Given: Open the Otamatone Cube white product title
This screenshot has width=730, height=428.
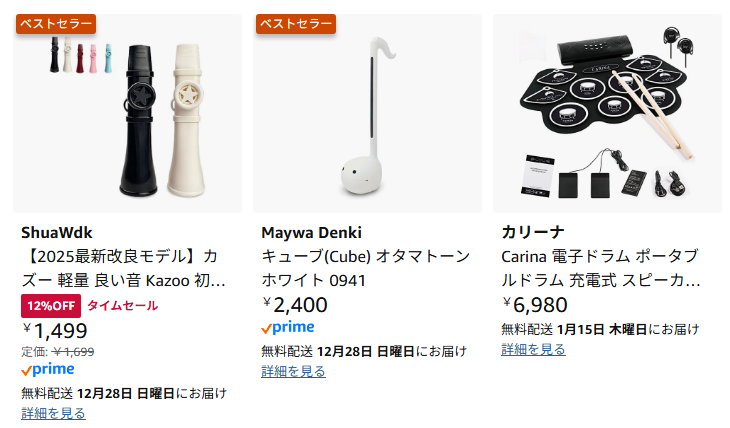Looking at the screenshot, I should click(x=365, y=268).
